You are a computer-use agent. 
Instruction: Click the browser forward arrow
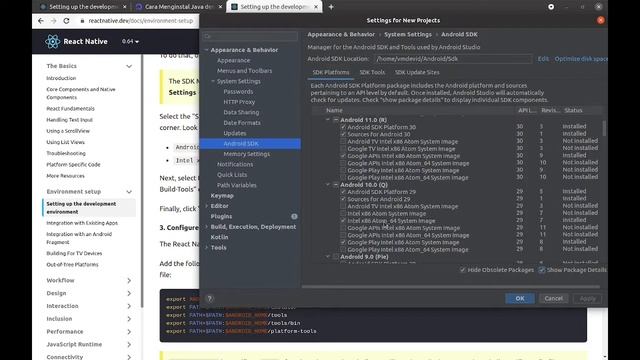pos(53,21)
